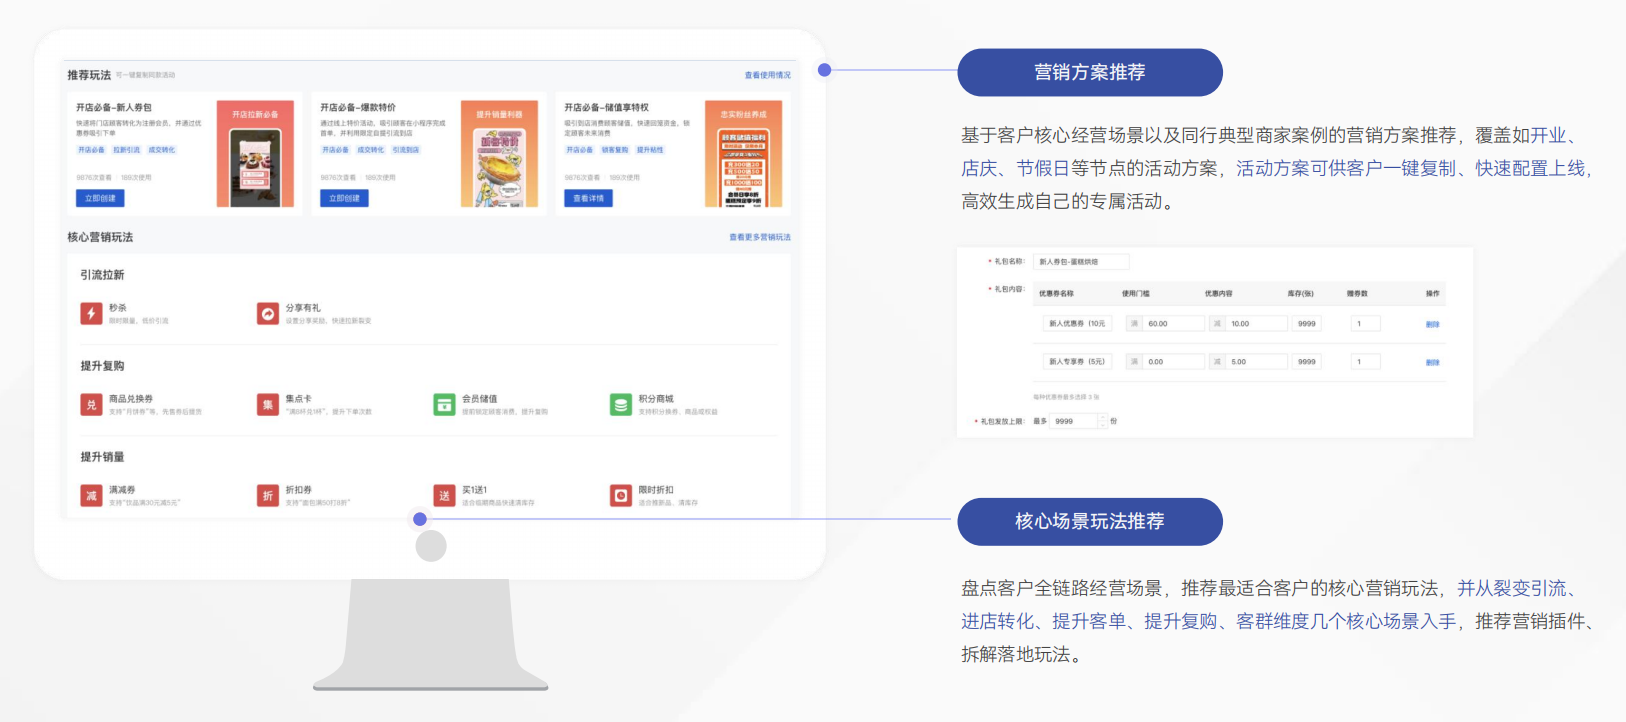The width and height of the screenshot is (1626, 722).
Task: Click the 锁客复购 tag on 储值享特权 card
Action: point(615,150)
